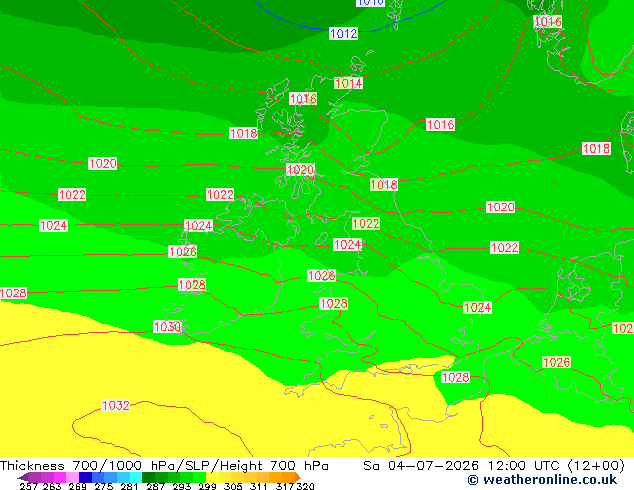Click the darkest green swatch above 287
This screenshot has width=634, height=490.
pos(148,477)
